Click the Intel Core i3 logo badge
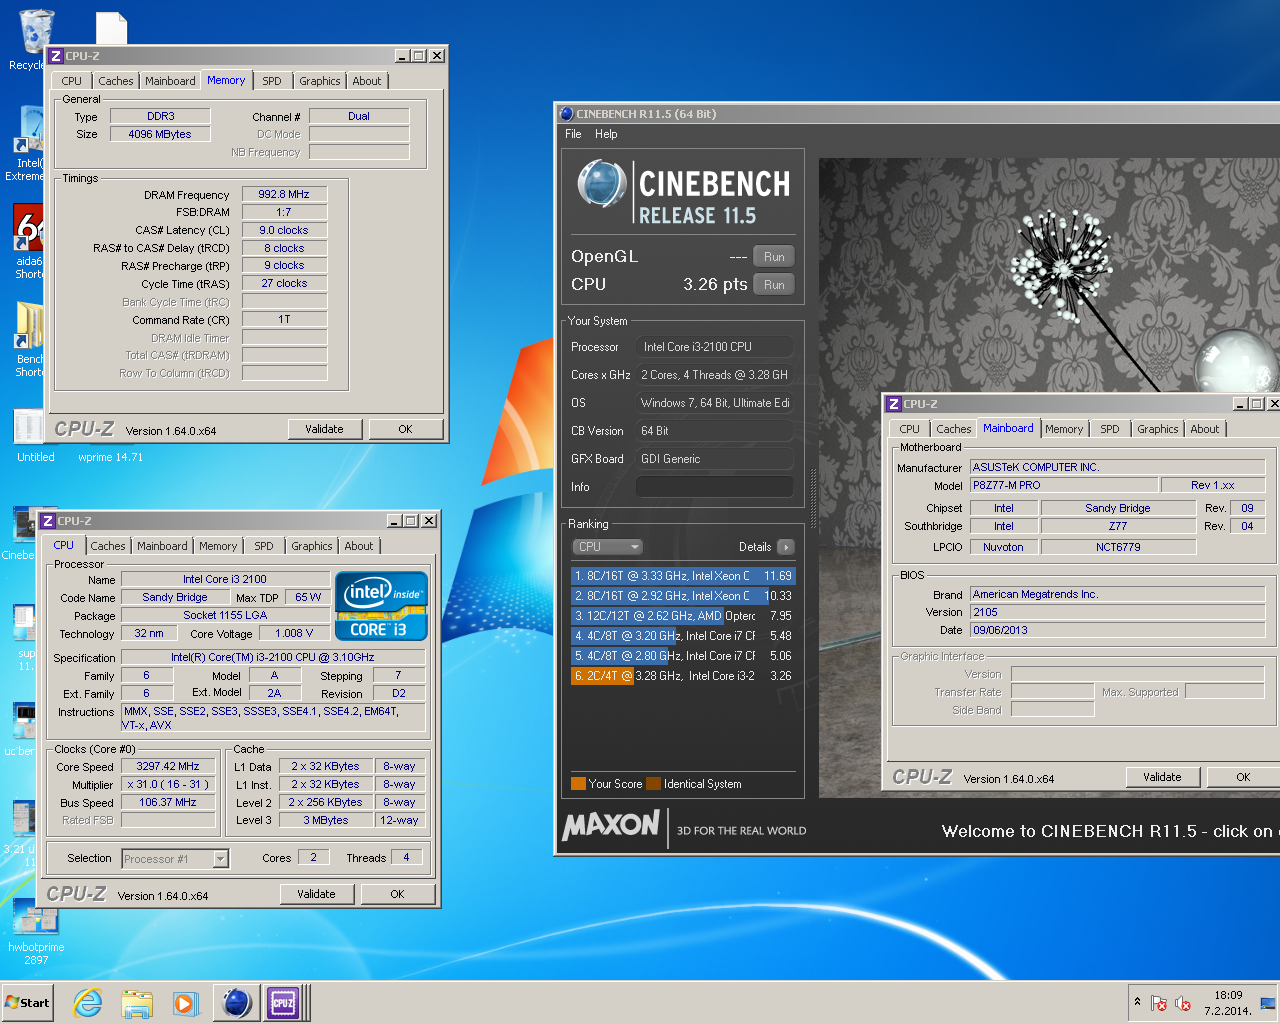Image resolution: width=1280 pixels, height=1024 pixels. coord(381,605)
